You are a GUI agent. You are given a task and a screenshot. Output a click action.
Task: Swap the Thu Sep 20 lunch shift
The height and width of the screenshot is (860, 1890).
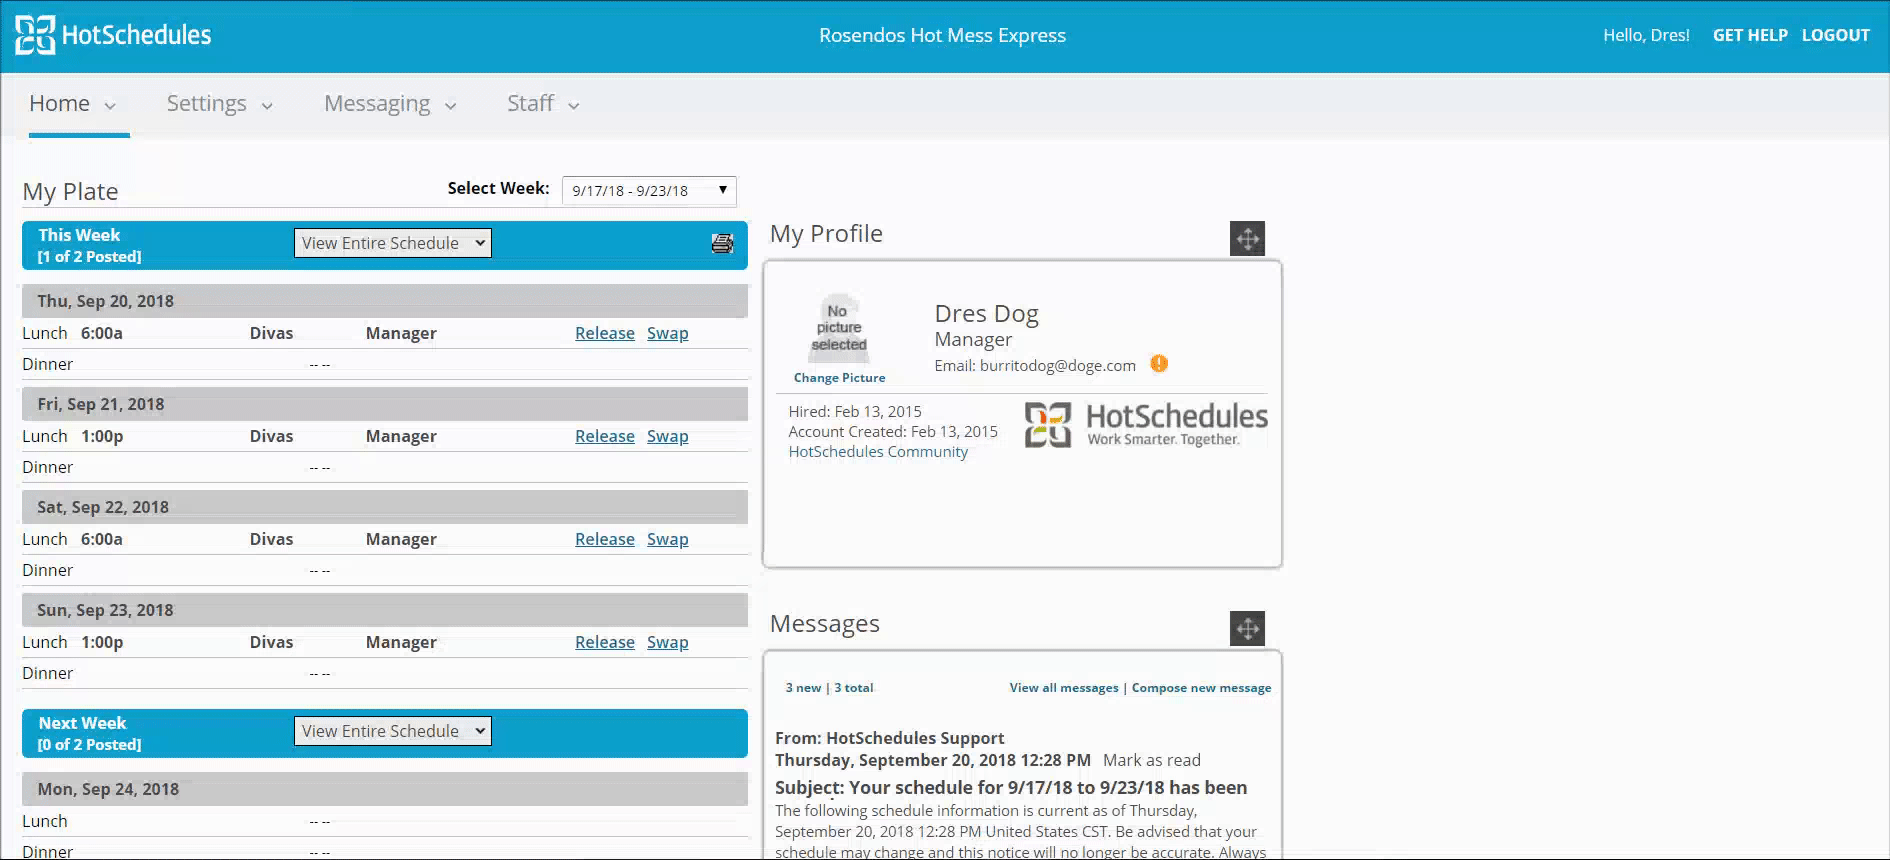point(668,333)
